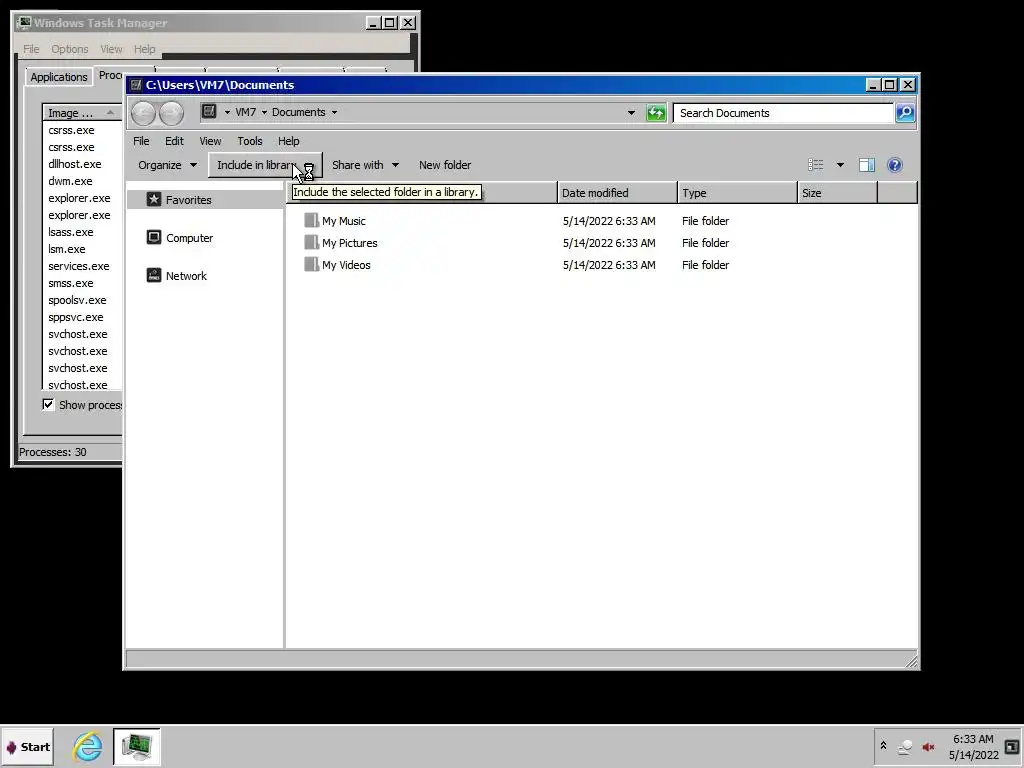
Task: Switch to Task Manager Applications tab
Action: (59, 77)
